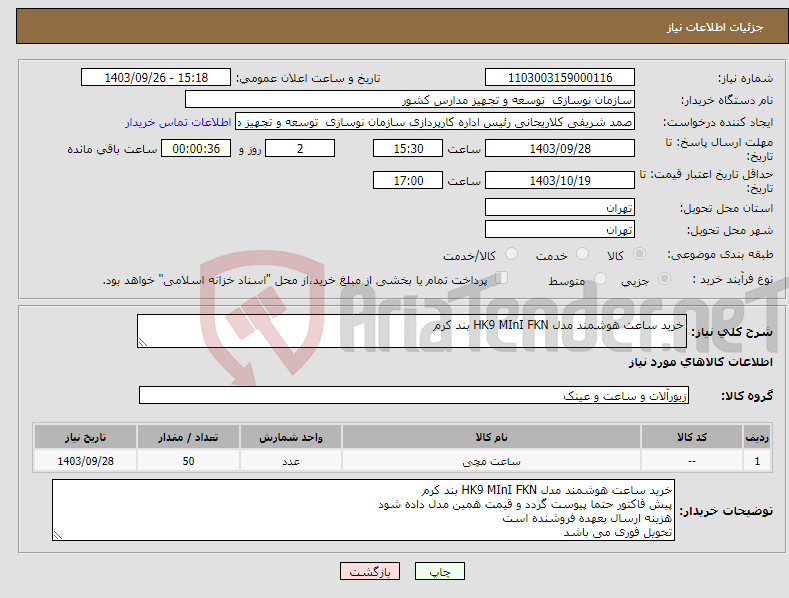
Task: Click the request creator field صمد شریفی
Action: pyautogui.click(x=435, y=122)
